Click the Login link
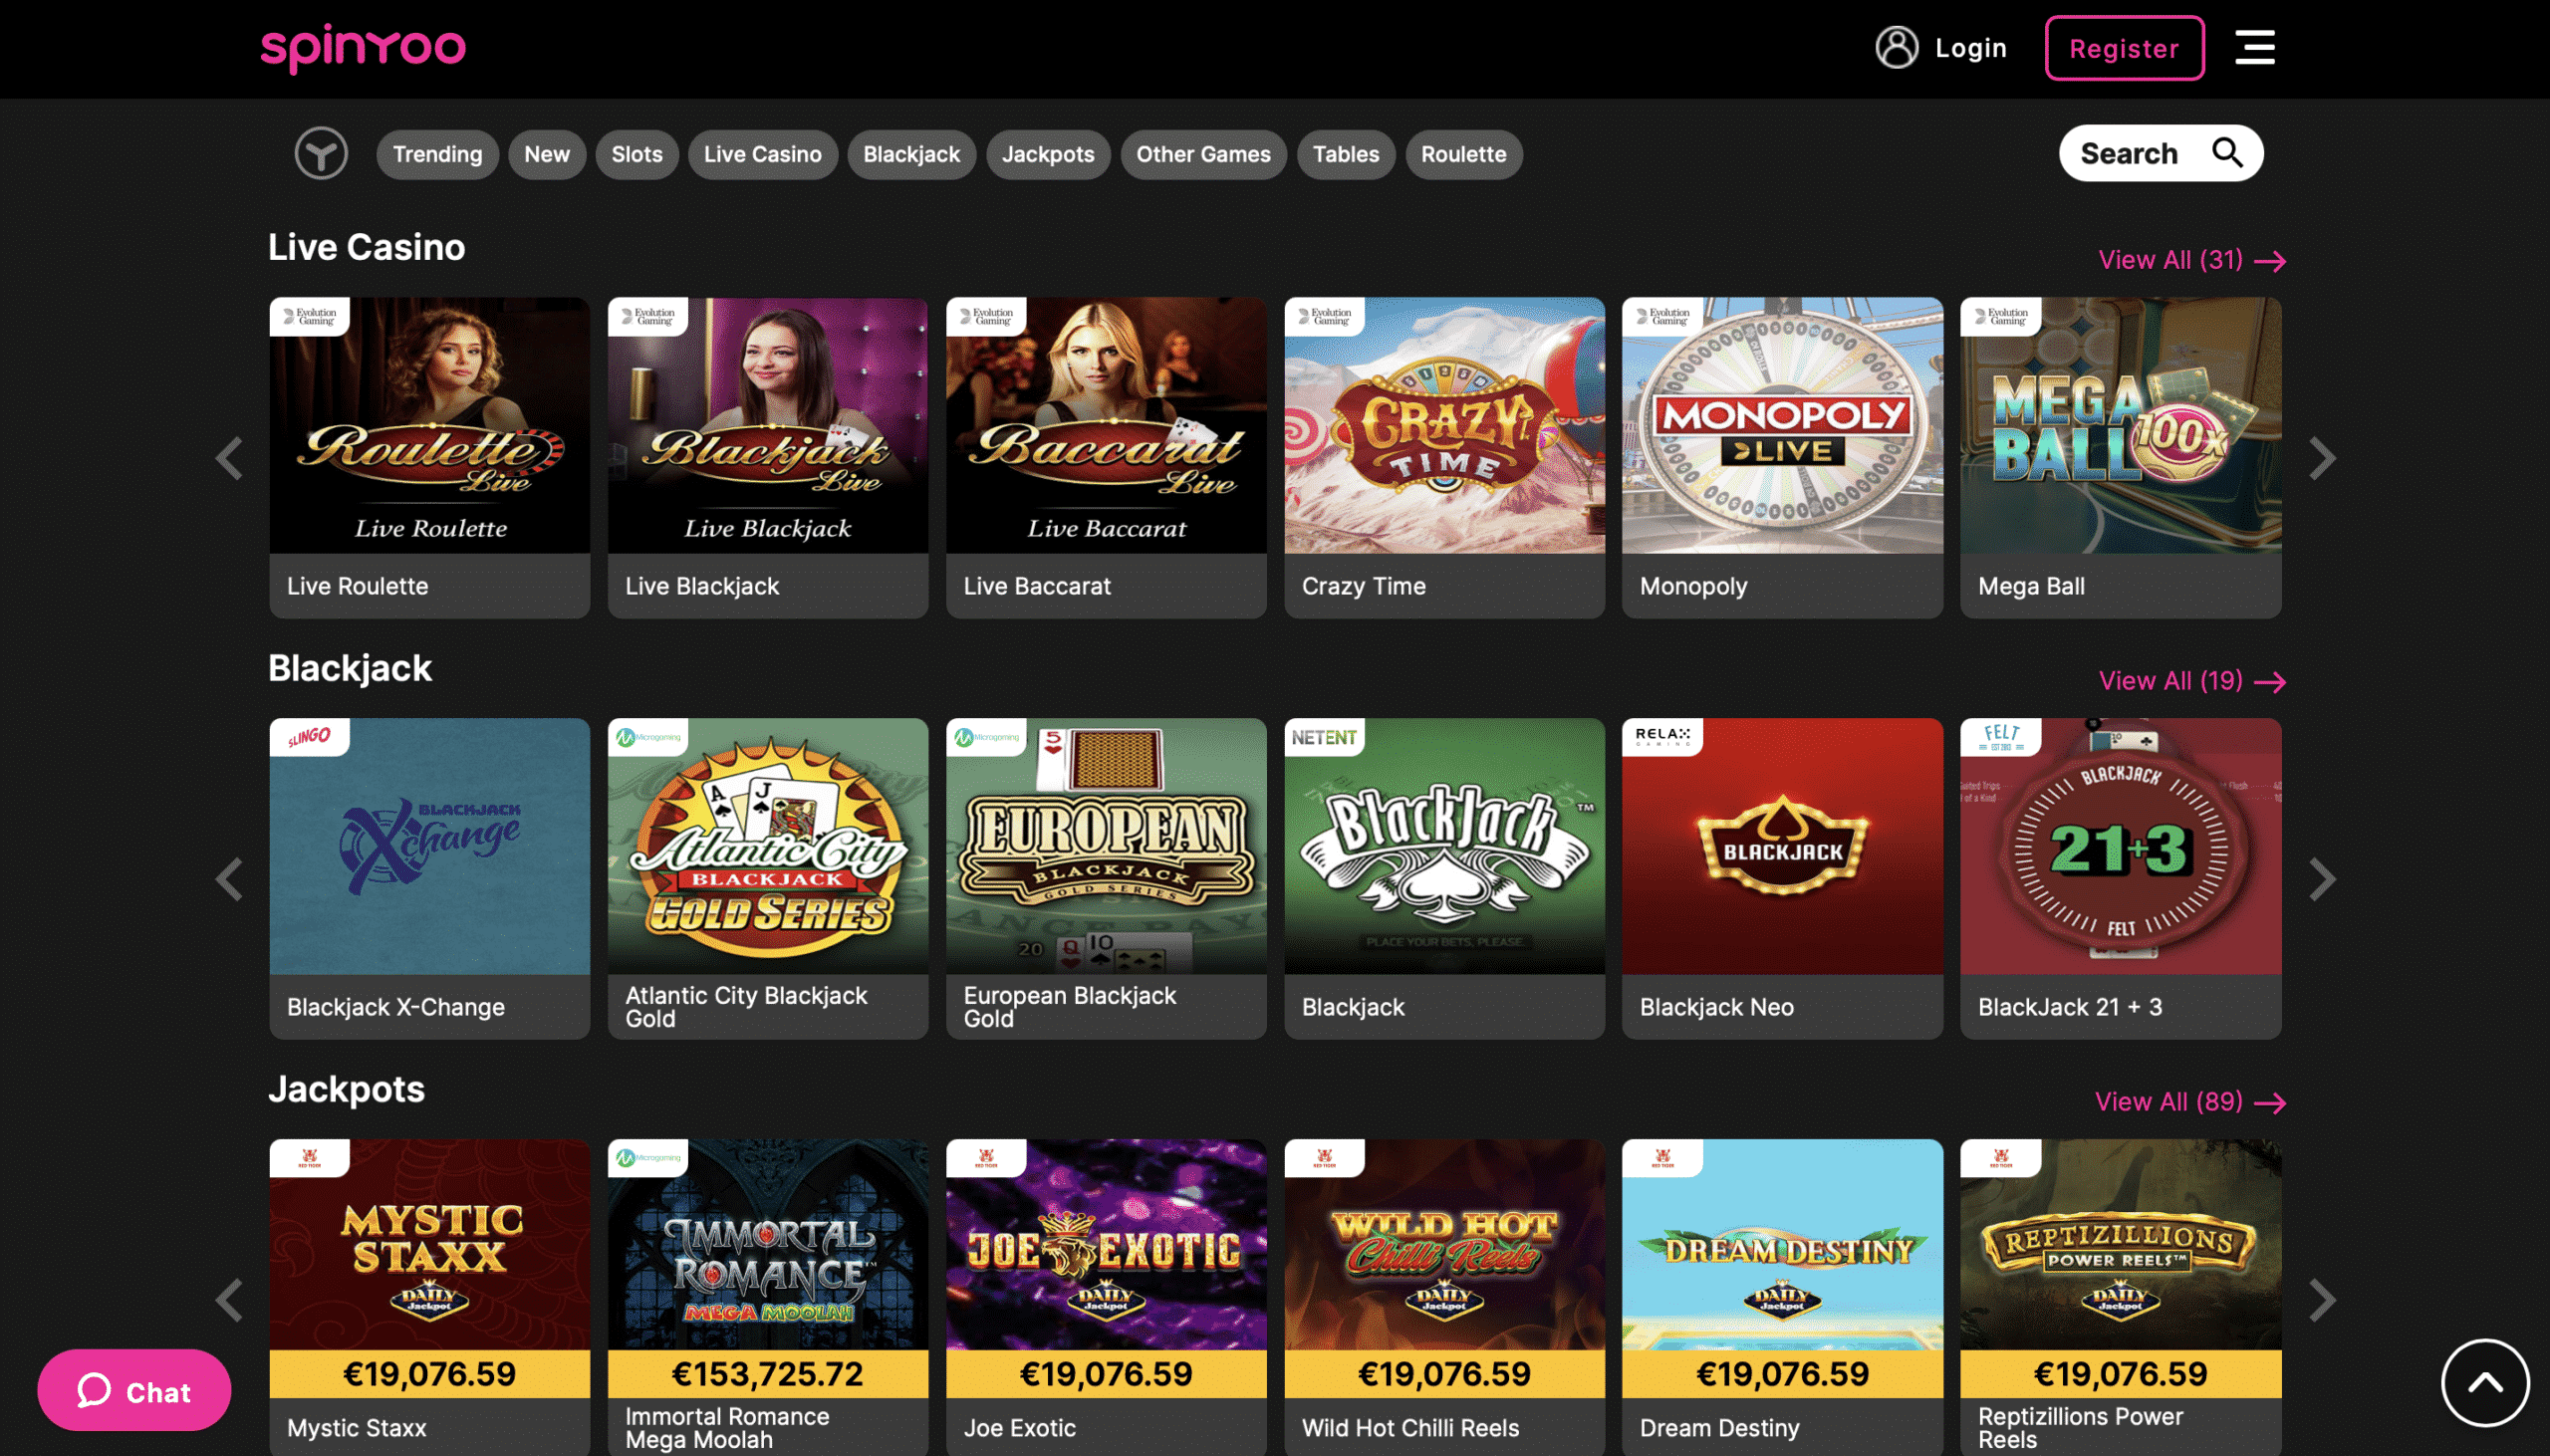The height and width of the screenshot is (1456, 2550). [x=1970, y=47]
